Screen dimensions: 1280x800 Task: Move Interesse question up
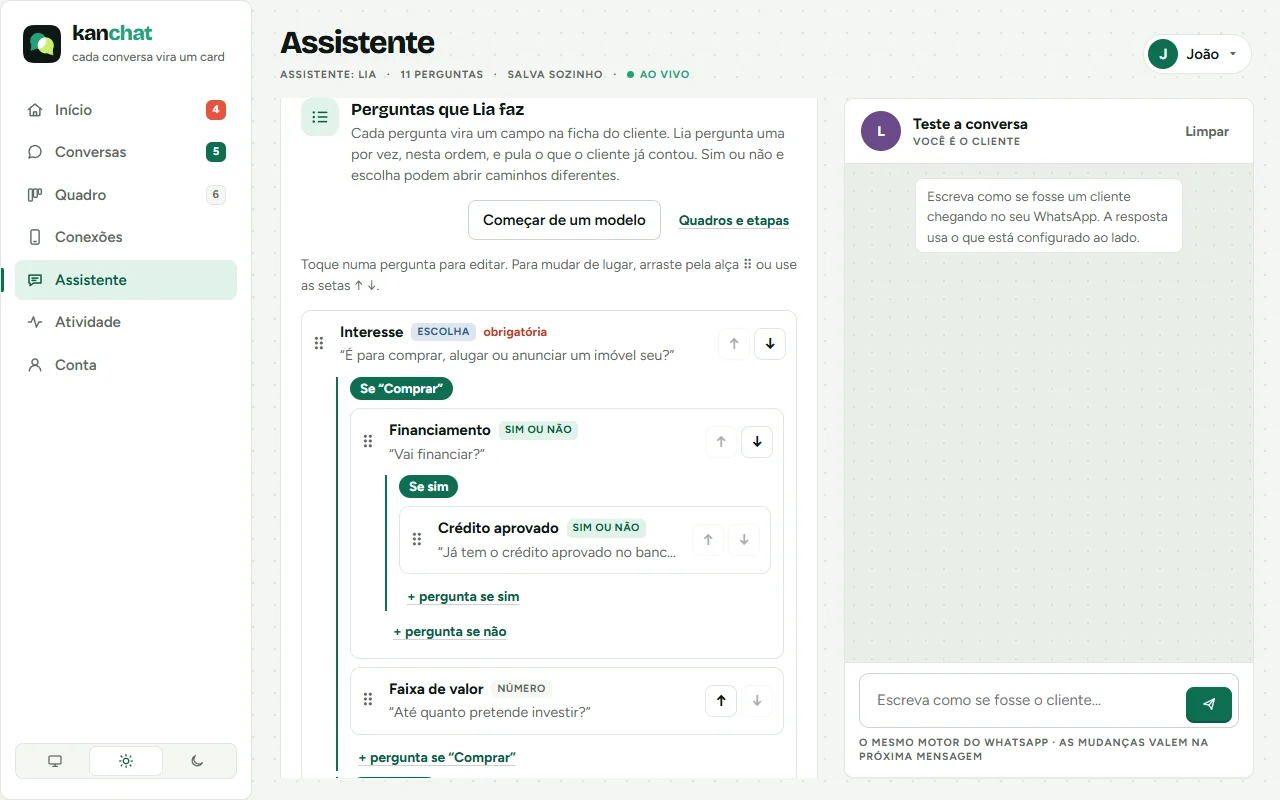click(734, 343)
